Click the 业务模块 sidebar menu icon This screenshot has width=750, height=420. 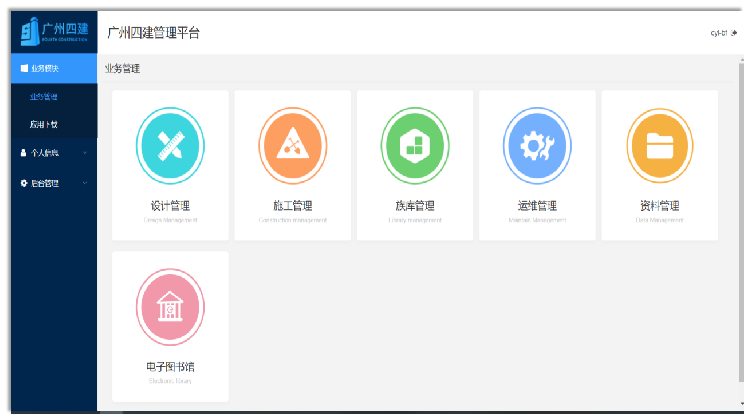point(24,68)
